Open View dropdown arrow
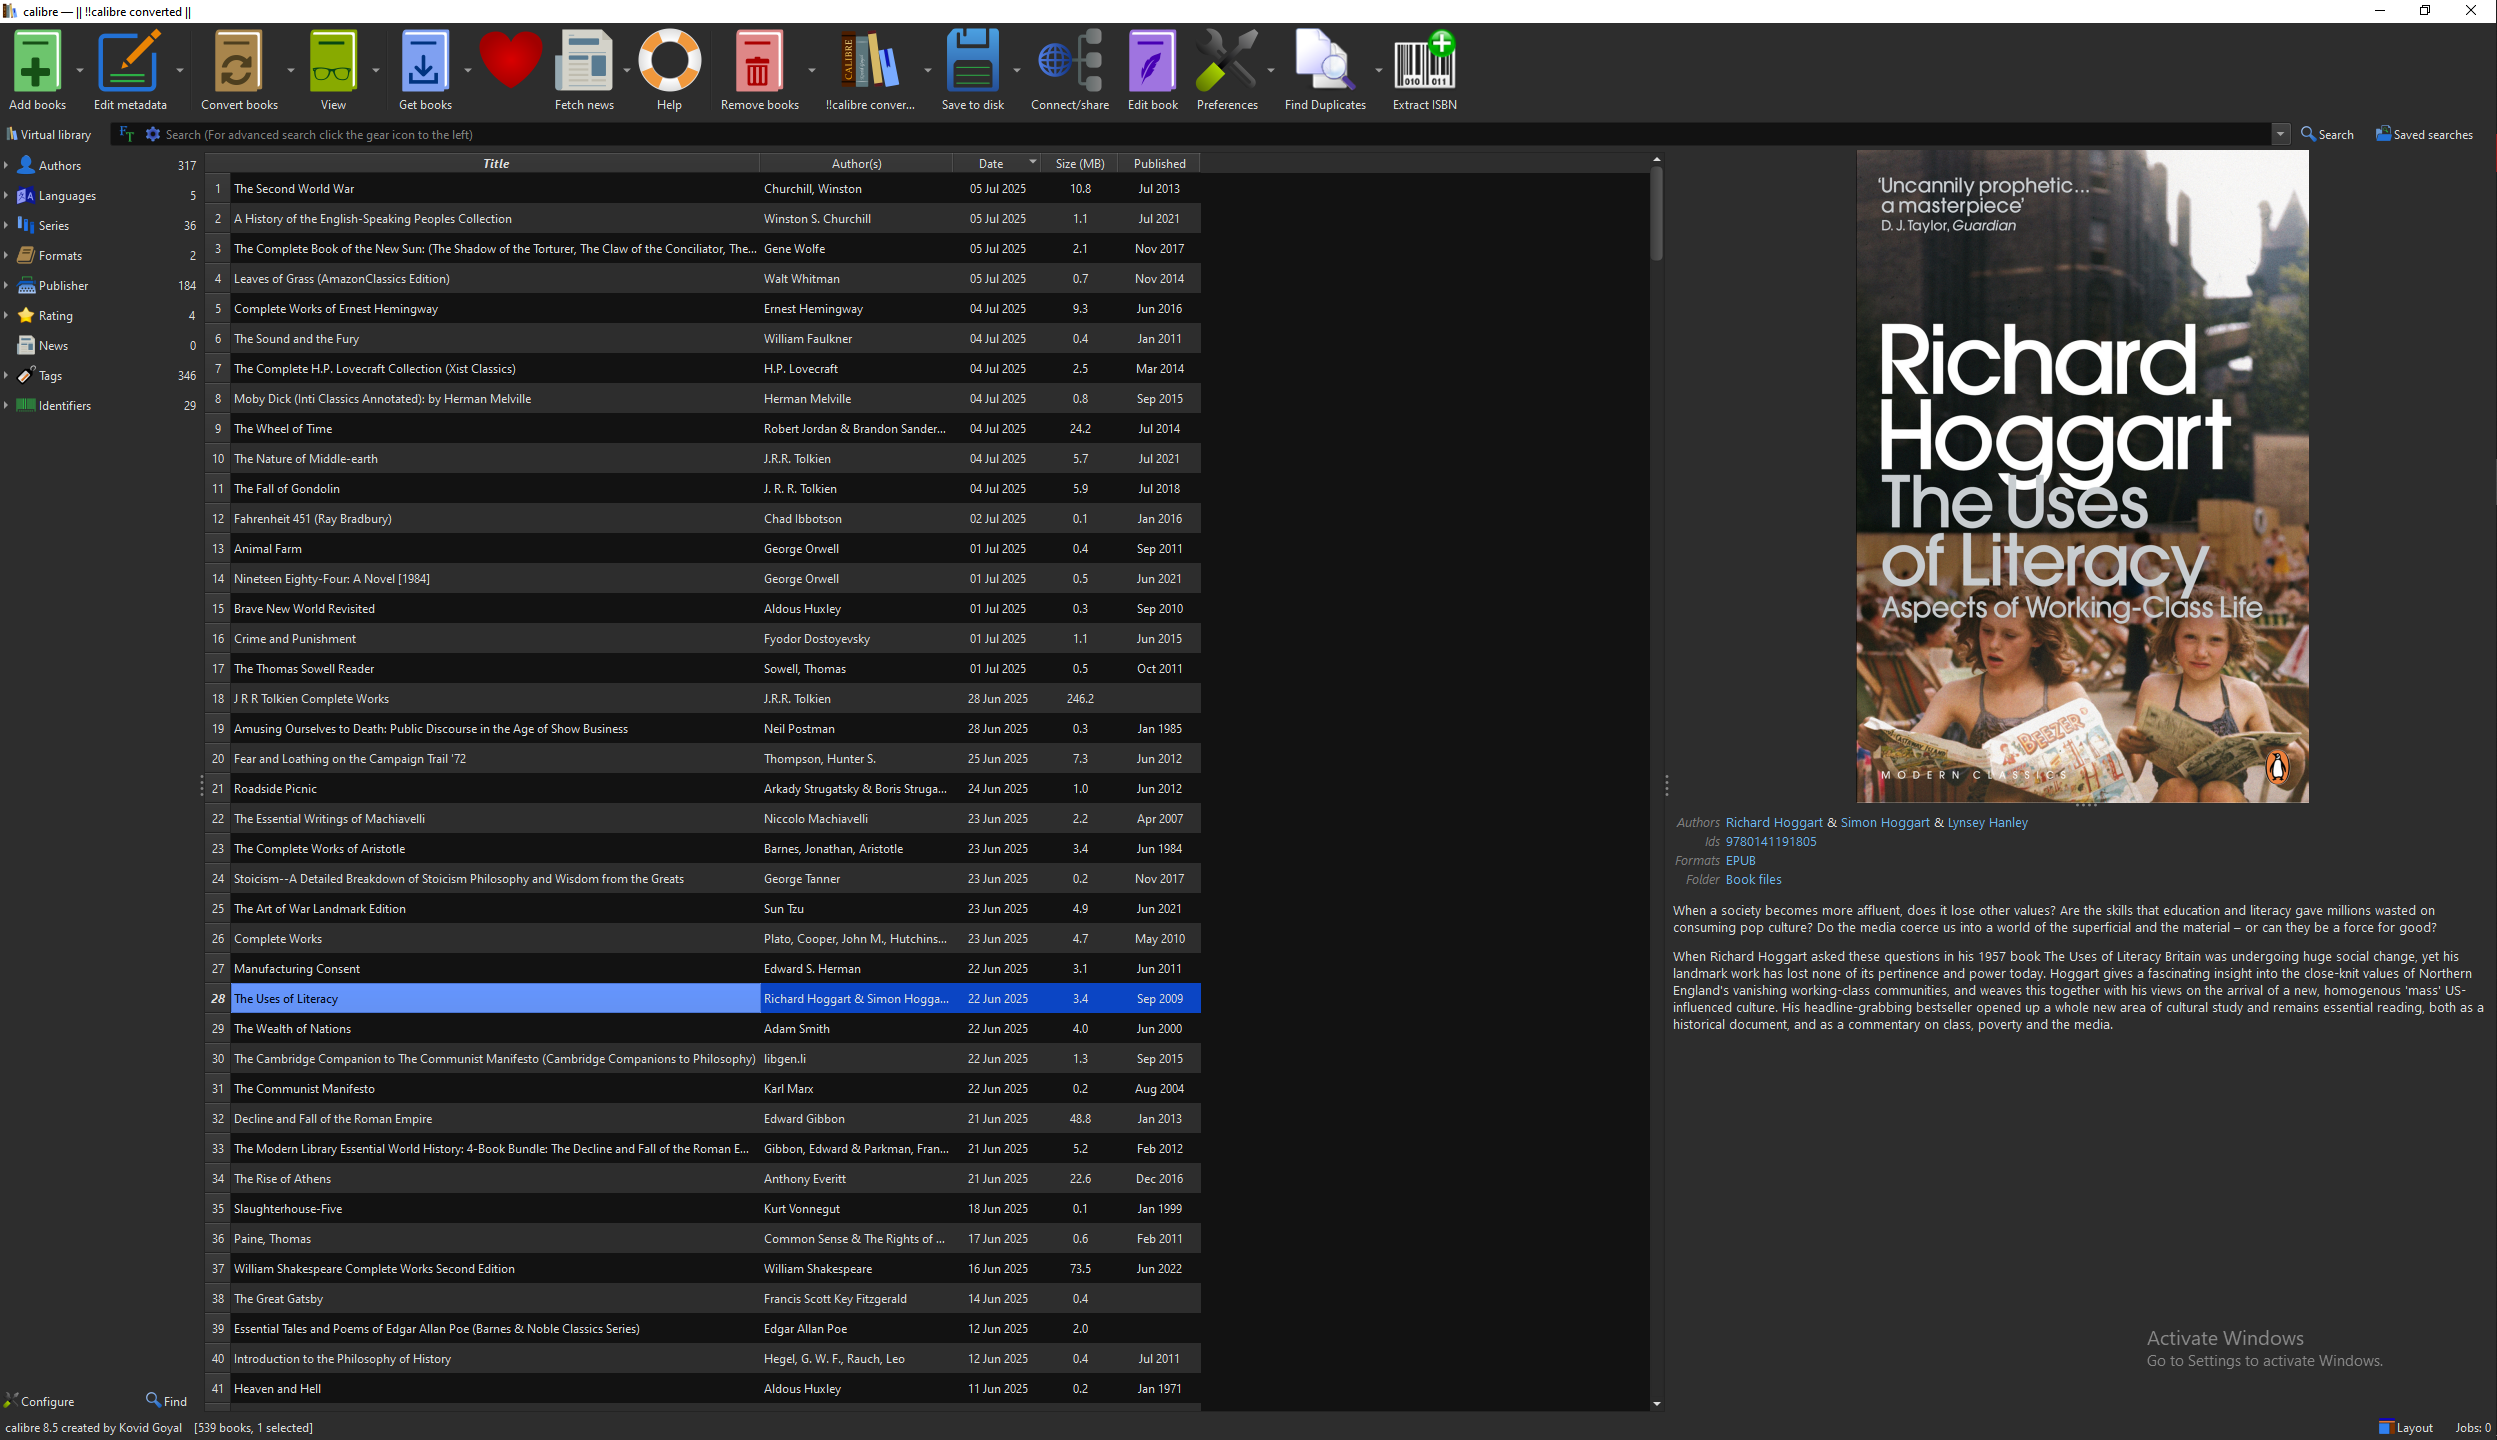Screen dimensions: 2497x1440 376,70
